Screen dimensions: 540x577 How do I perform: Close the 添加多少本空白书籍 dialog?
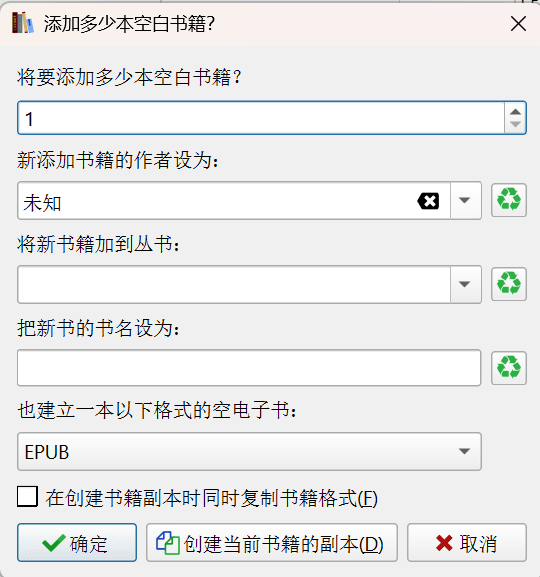pyautogui.click(x=518, y=24)
